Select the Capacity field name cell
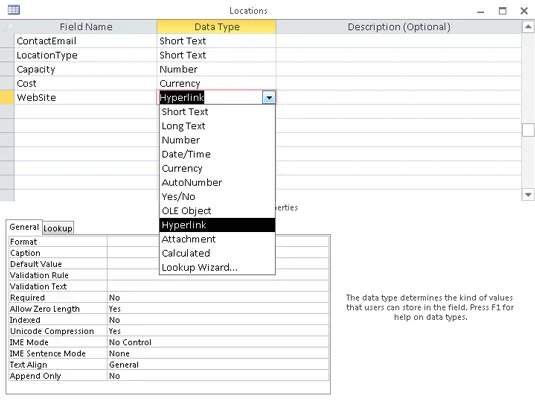Screen dimensions: 535x400 click(x=86, y=69)
